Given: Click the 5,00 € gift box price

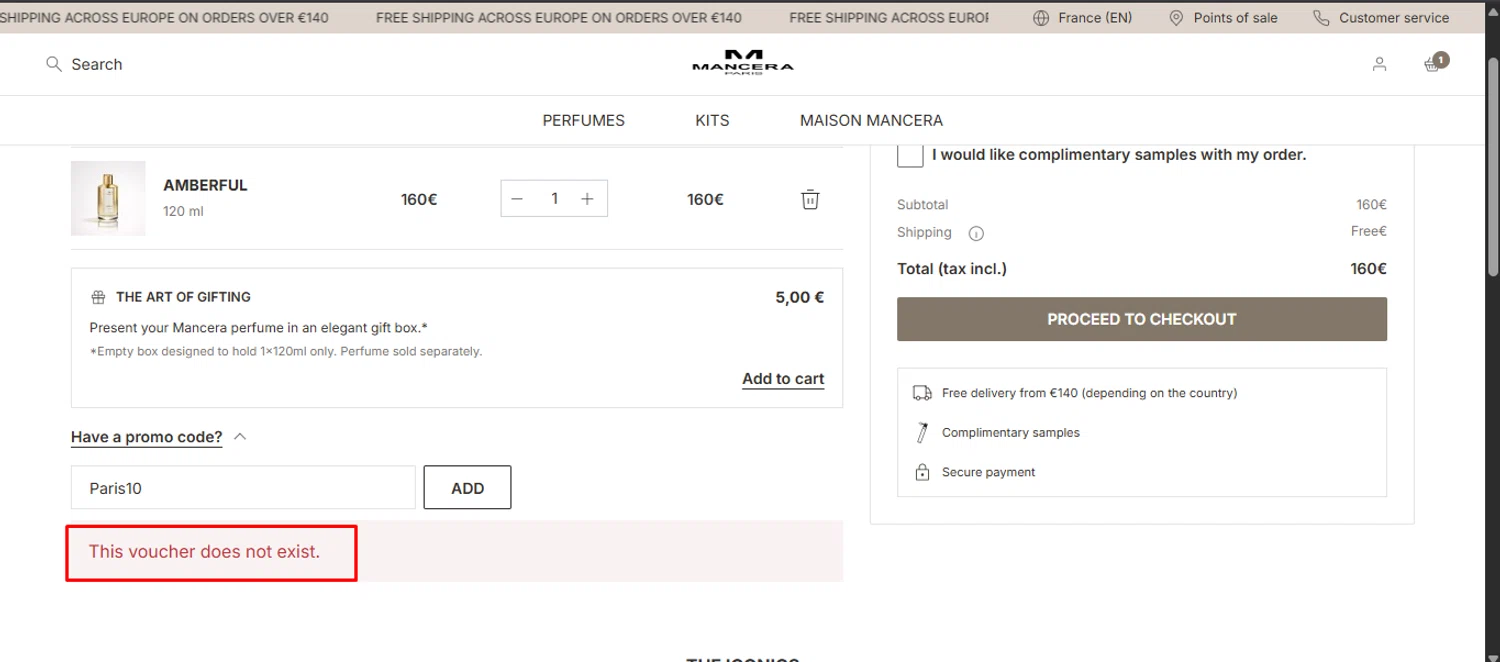Looking at the screenshot, I should click(800, 297).
